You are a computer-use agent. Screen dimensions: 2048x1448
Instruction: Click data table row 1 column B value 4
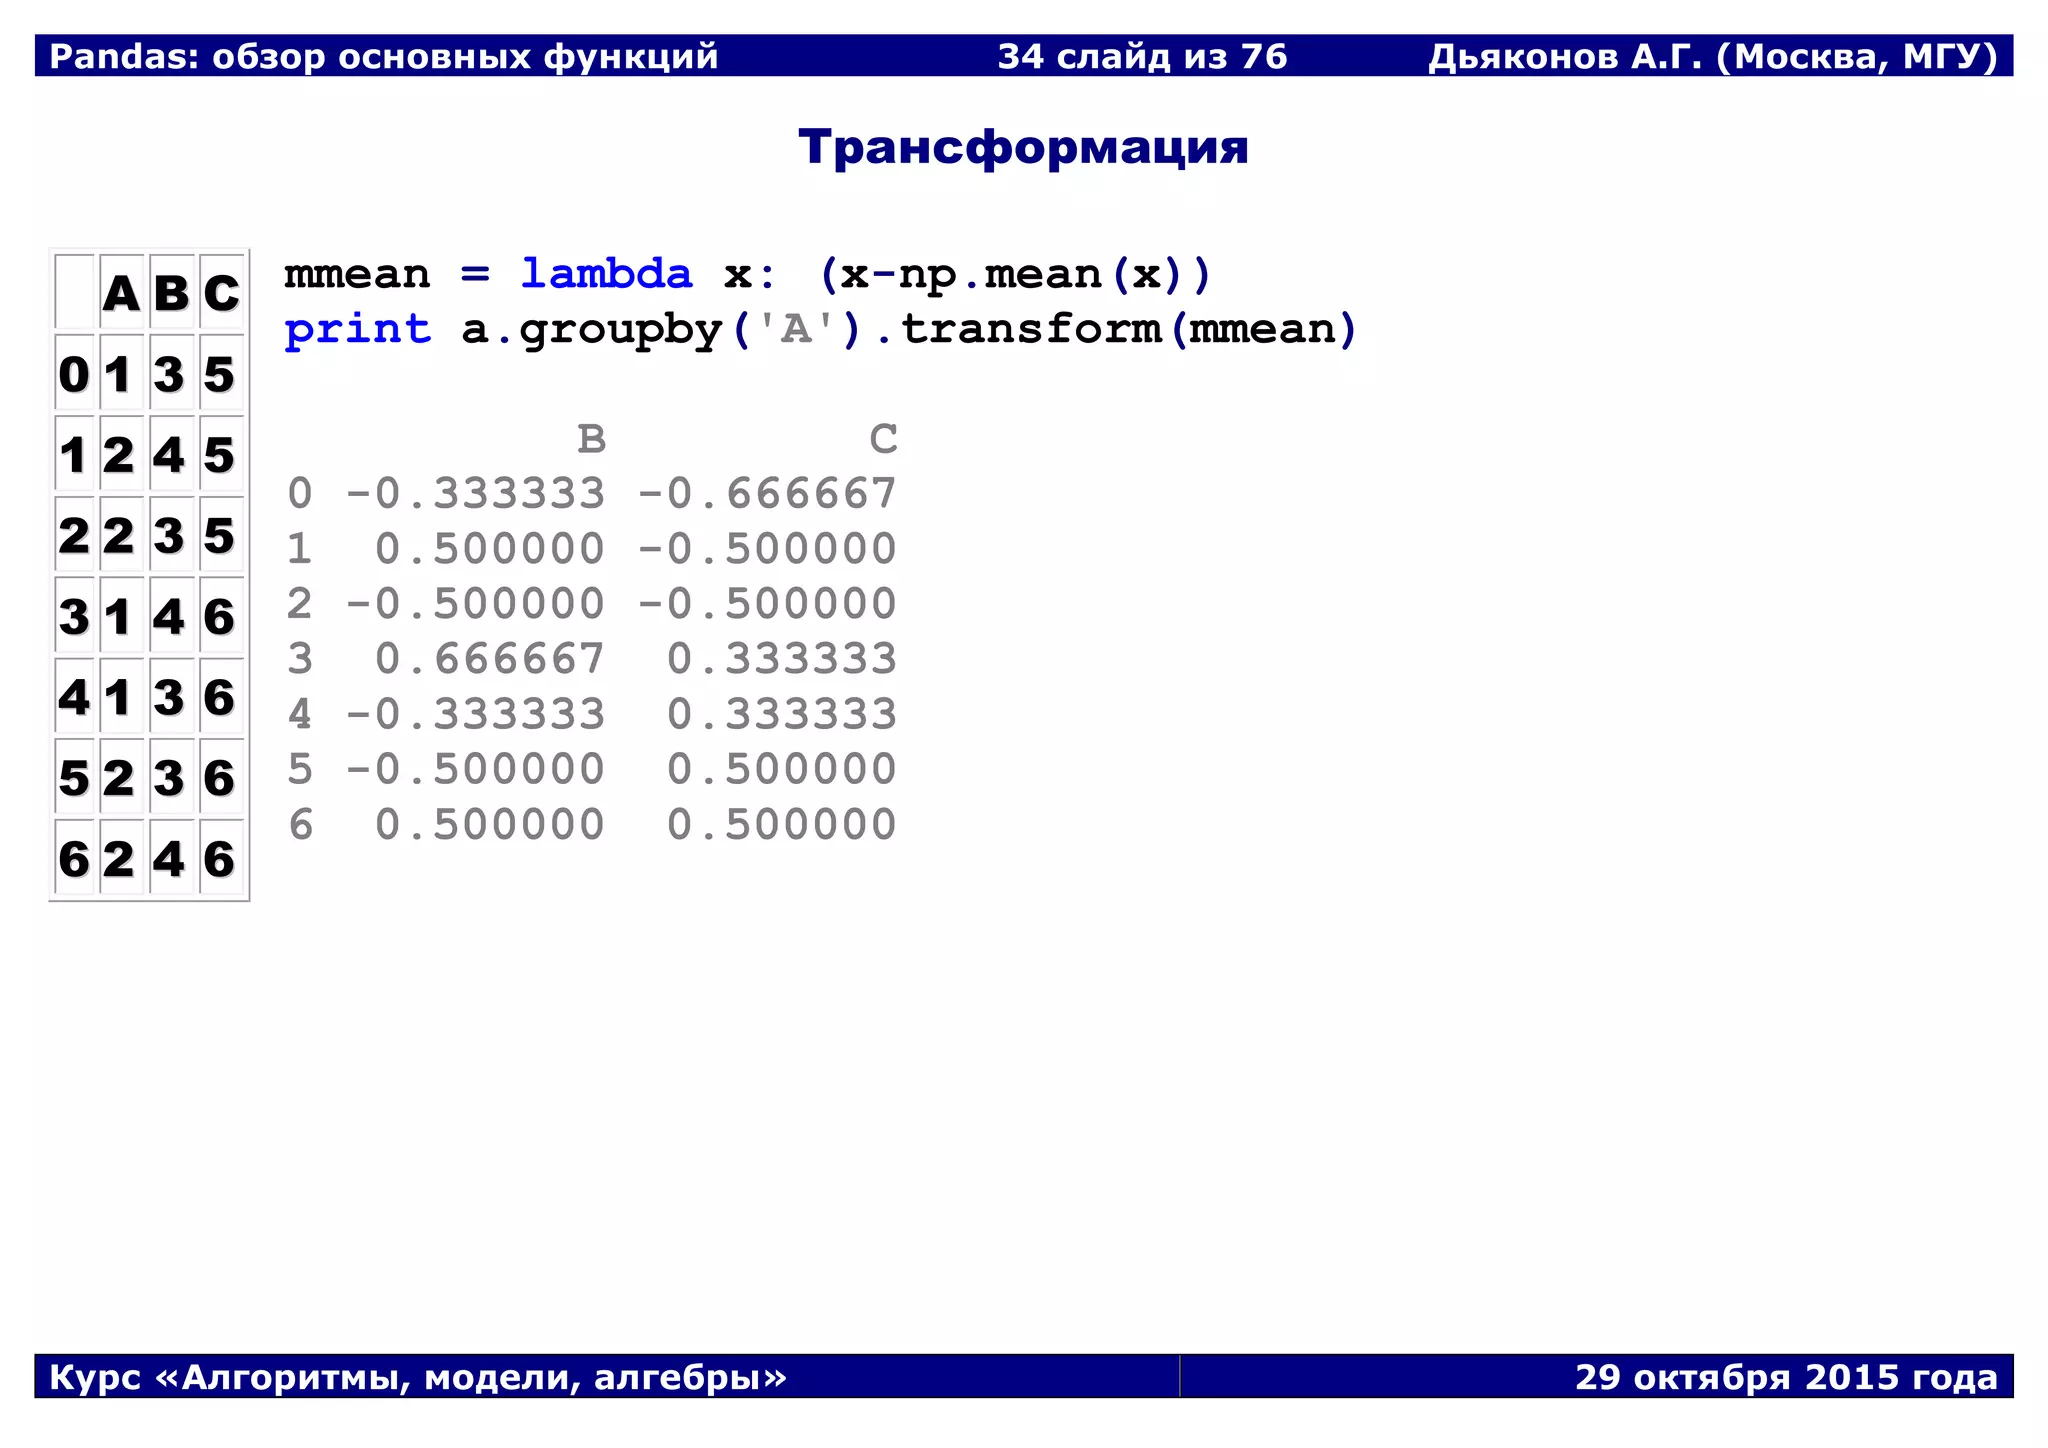coord(171,455)
